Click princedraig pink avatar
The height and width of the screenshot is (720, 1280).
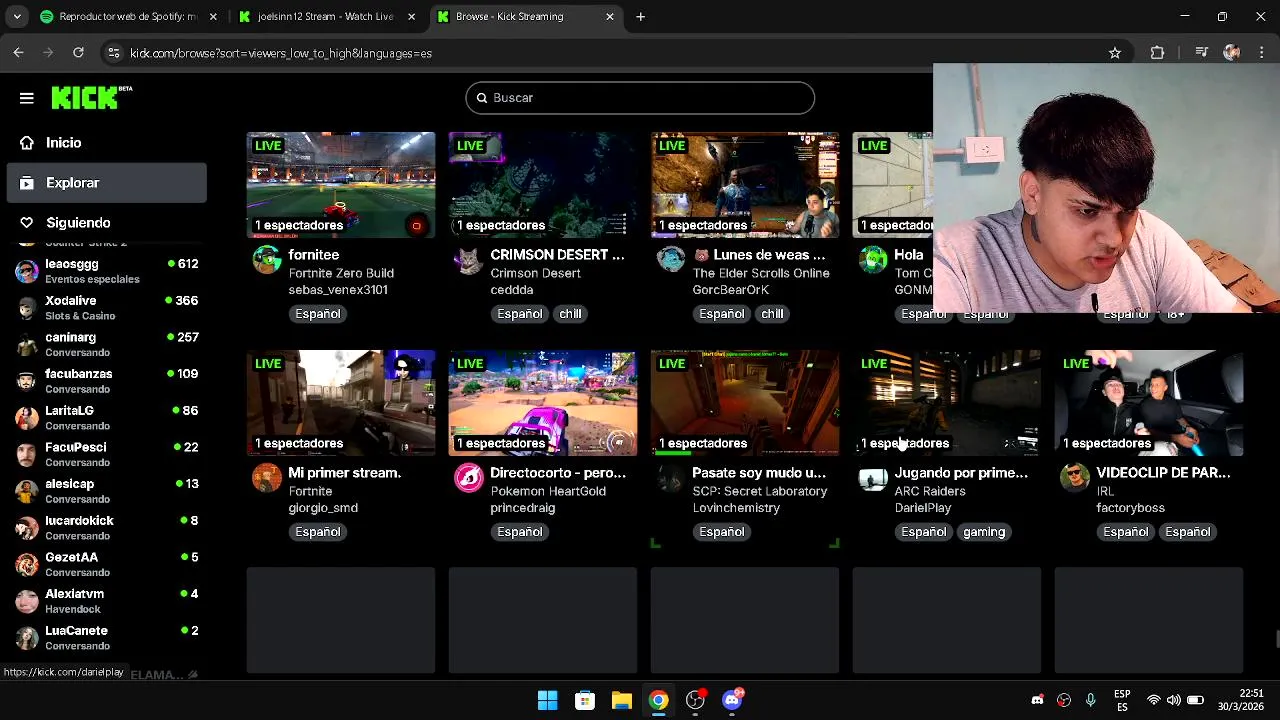click(469, 478)
